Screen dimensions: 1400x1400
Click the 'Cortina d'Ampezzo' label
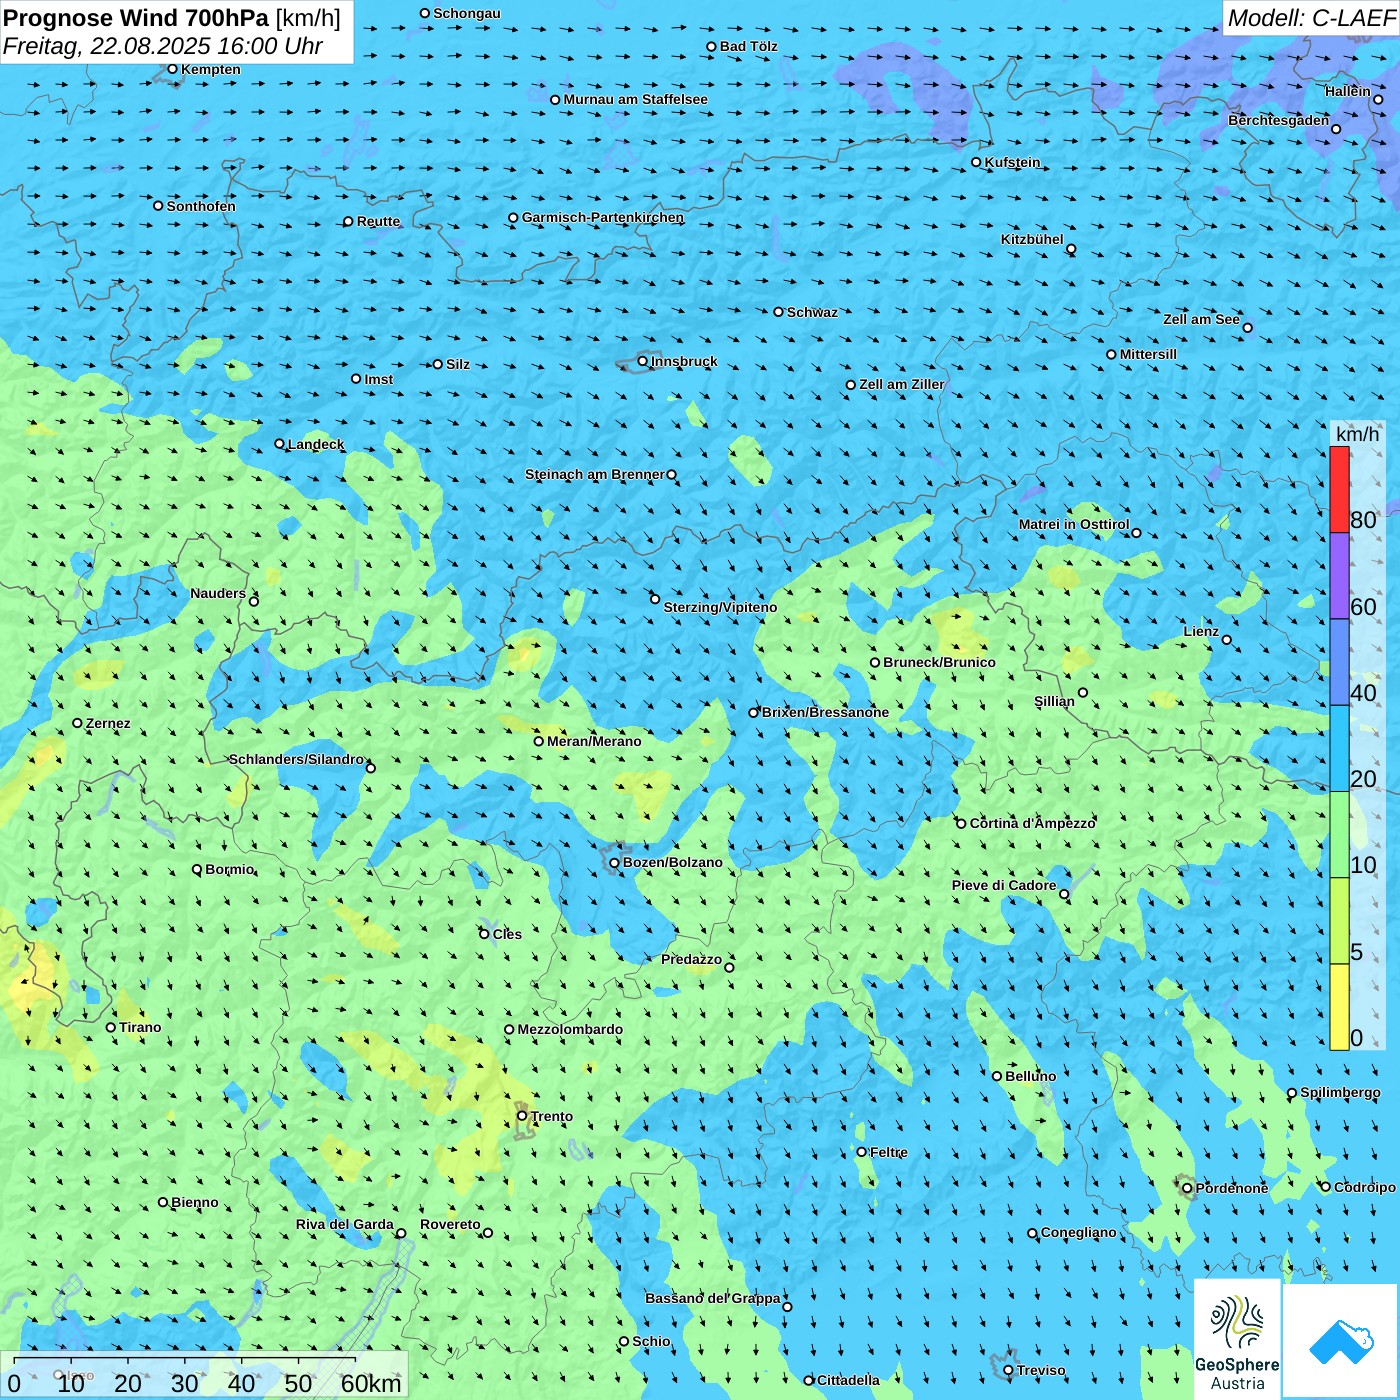[x=1032, y=823]
